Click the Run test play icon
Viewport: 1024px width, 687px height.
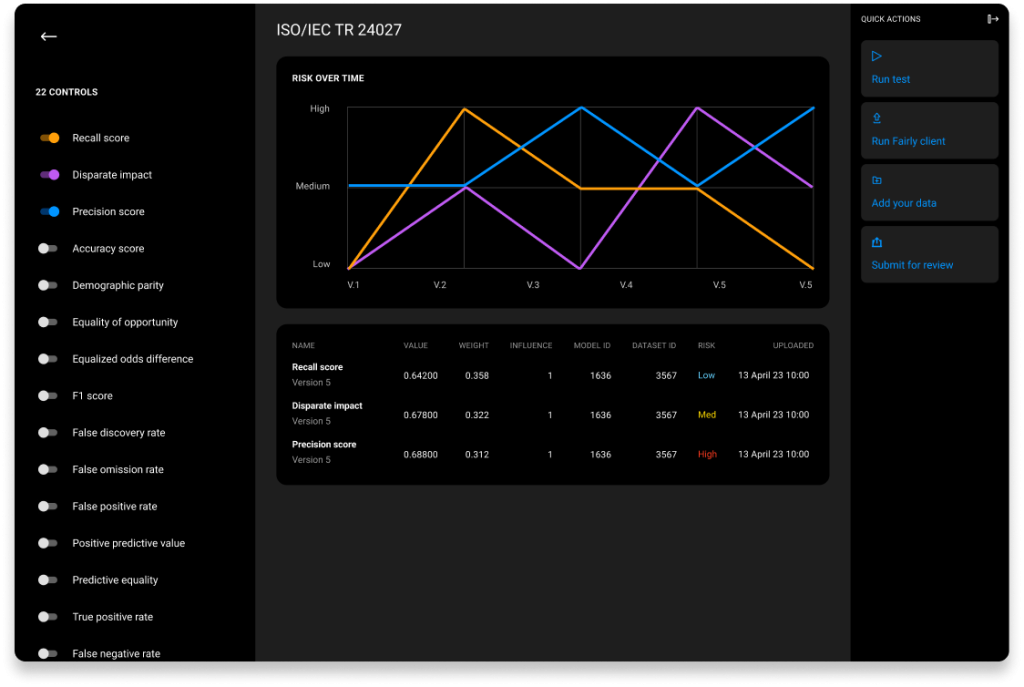pos(876,56)
